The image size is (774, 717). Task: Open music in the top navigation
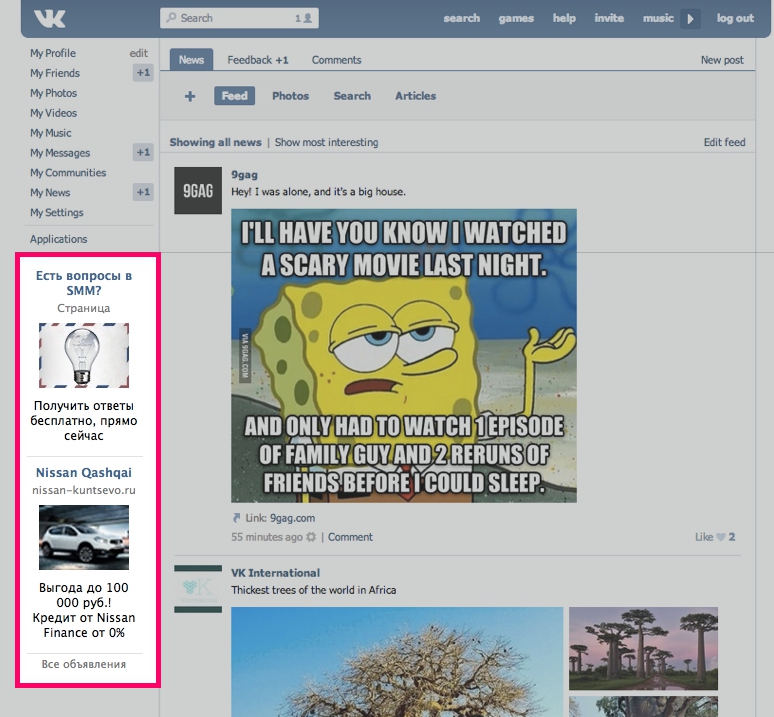click(x=658, y=18)
